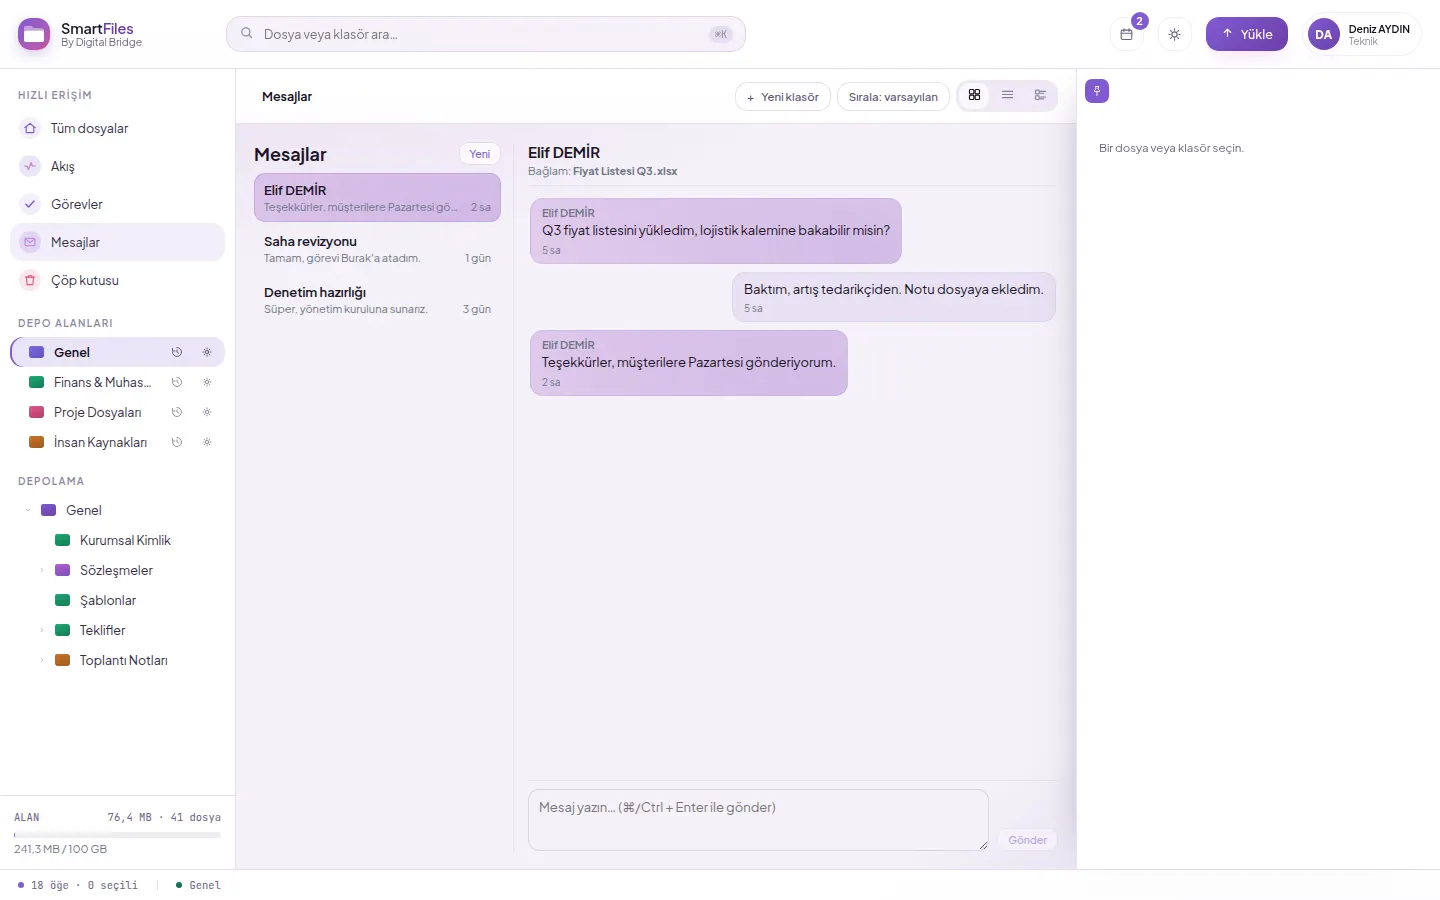Viewport: 1440px width, 900px height.
Task: Select the Genel depot area
Action: click(x=117, y=352)
